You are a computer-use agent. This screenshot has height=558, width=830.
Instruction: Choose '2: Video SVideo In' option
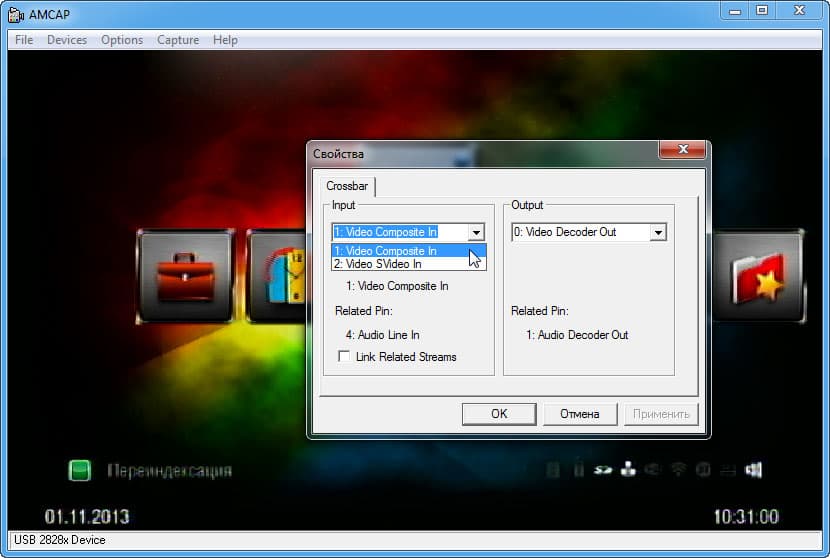409,264
